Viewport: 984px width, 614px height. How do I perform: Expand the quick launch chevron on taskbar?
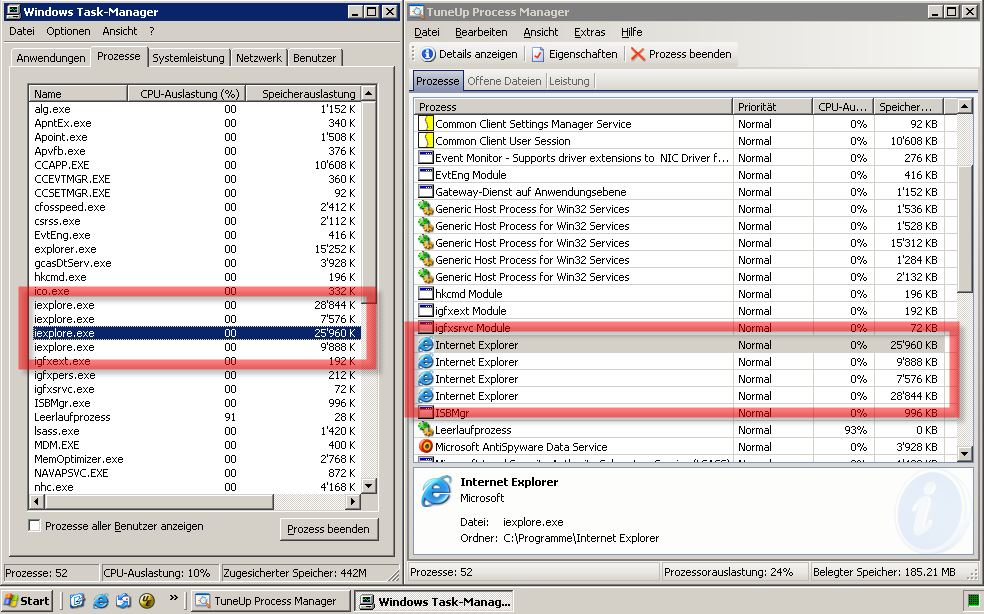174,598
